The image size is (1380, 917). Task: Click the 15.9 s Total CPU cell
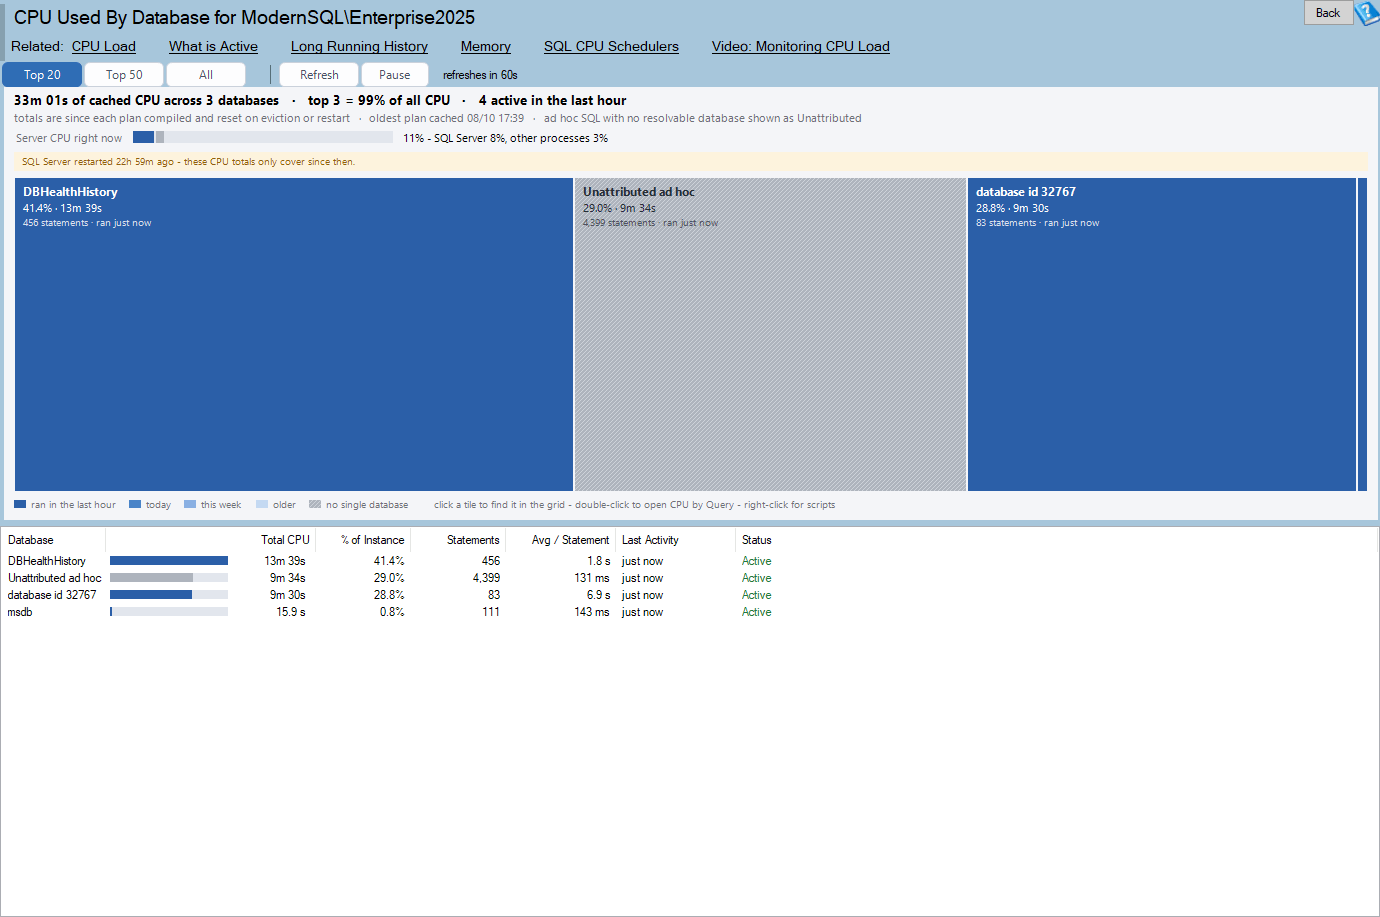click(x=291, y=612)
